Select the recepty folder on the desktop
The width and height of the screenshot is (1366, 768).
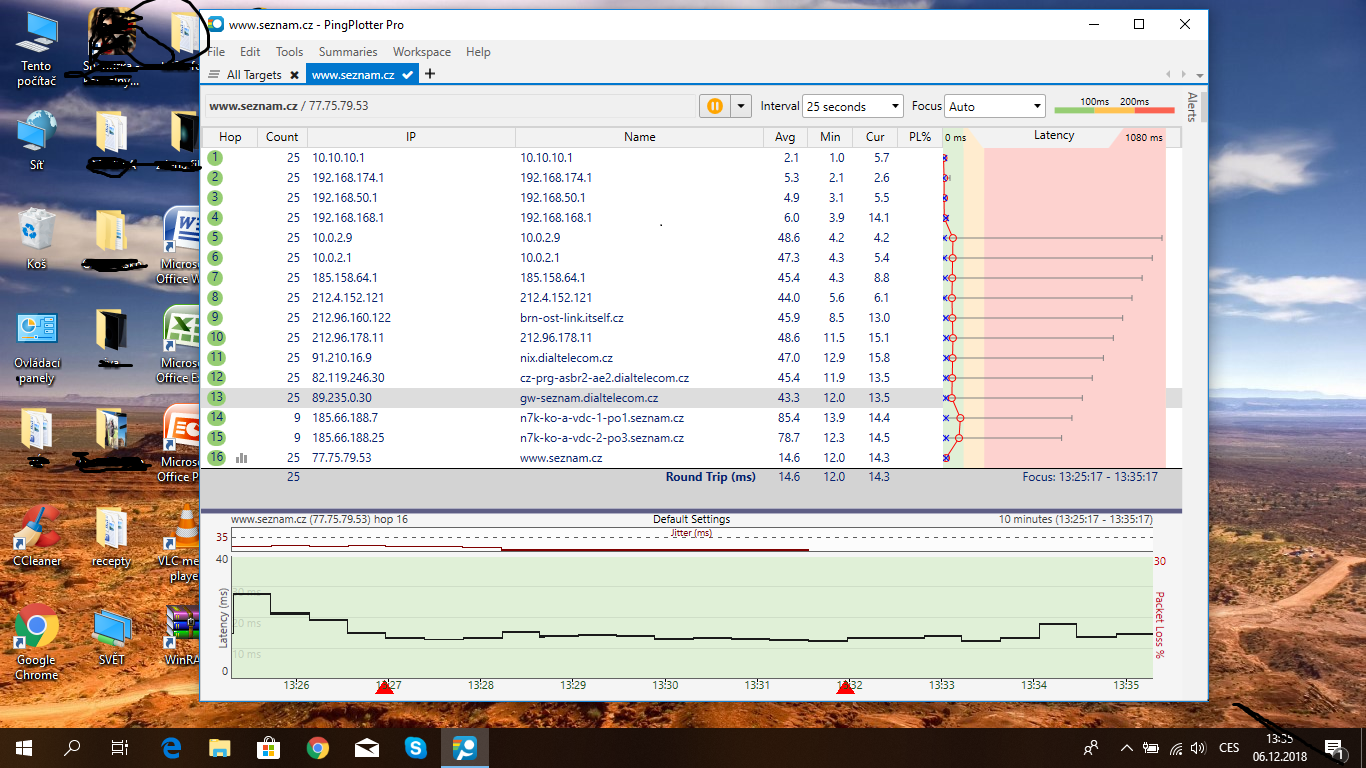[111, 537]
